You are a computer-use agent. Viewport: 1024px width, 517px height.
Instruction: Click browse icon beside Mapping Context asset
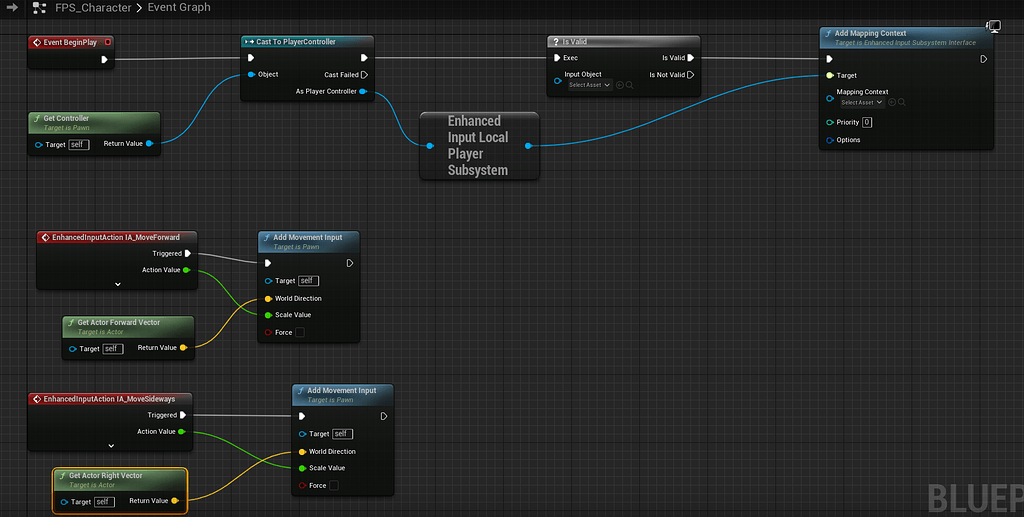[x=902, y=102]
